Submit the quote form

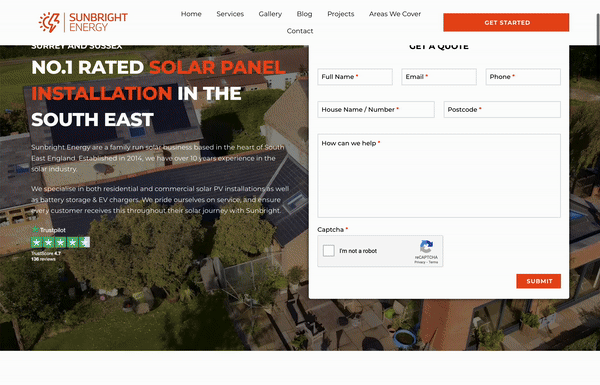click(538, 281)
